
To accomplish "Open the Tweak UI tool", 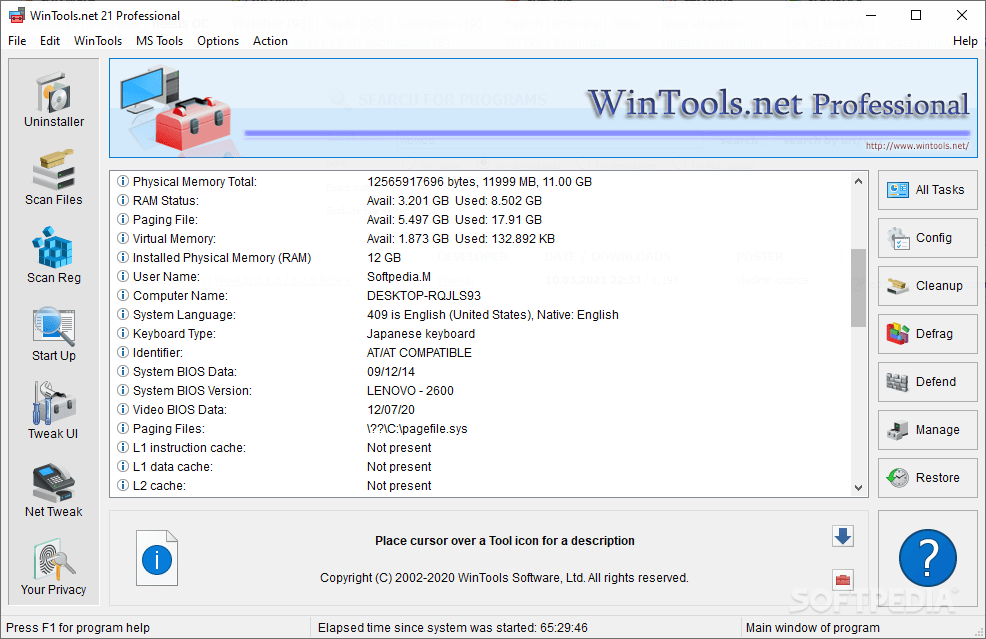I will [x=53, y=412].
